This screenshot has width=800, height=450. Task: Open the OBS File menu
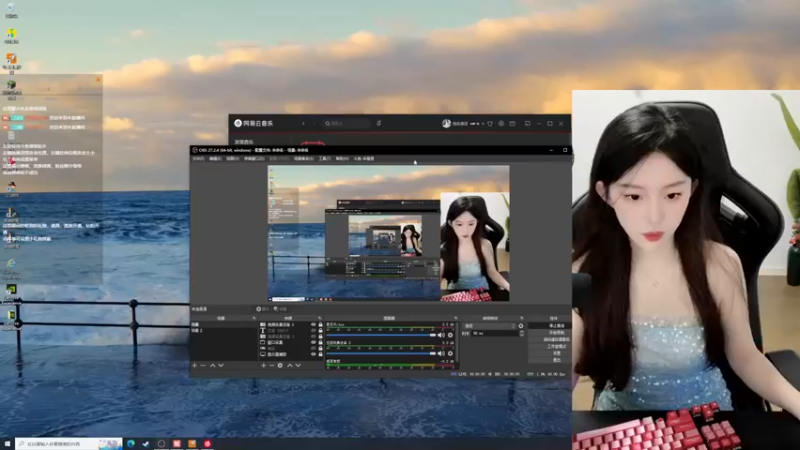[199, 159]
